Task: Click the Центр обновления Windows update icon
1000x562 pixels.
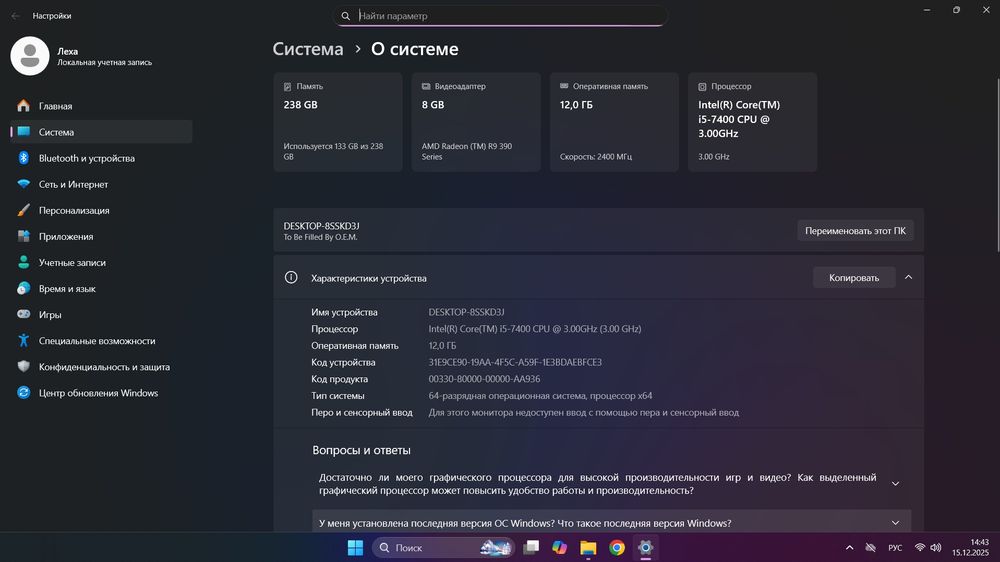Action: click(x=24, y=393)
